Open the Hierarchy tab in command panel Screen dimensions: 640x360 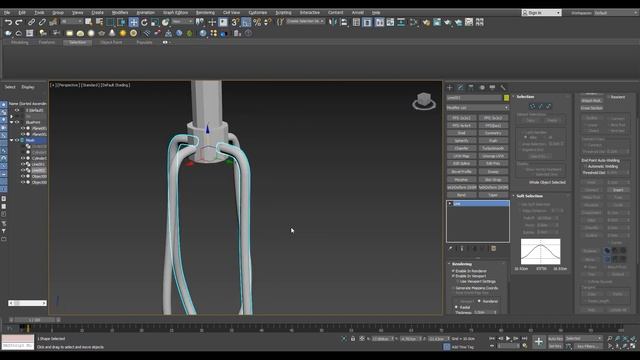471,87
